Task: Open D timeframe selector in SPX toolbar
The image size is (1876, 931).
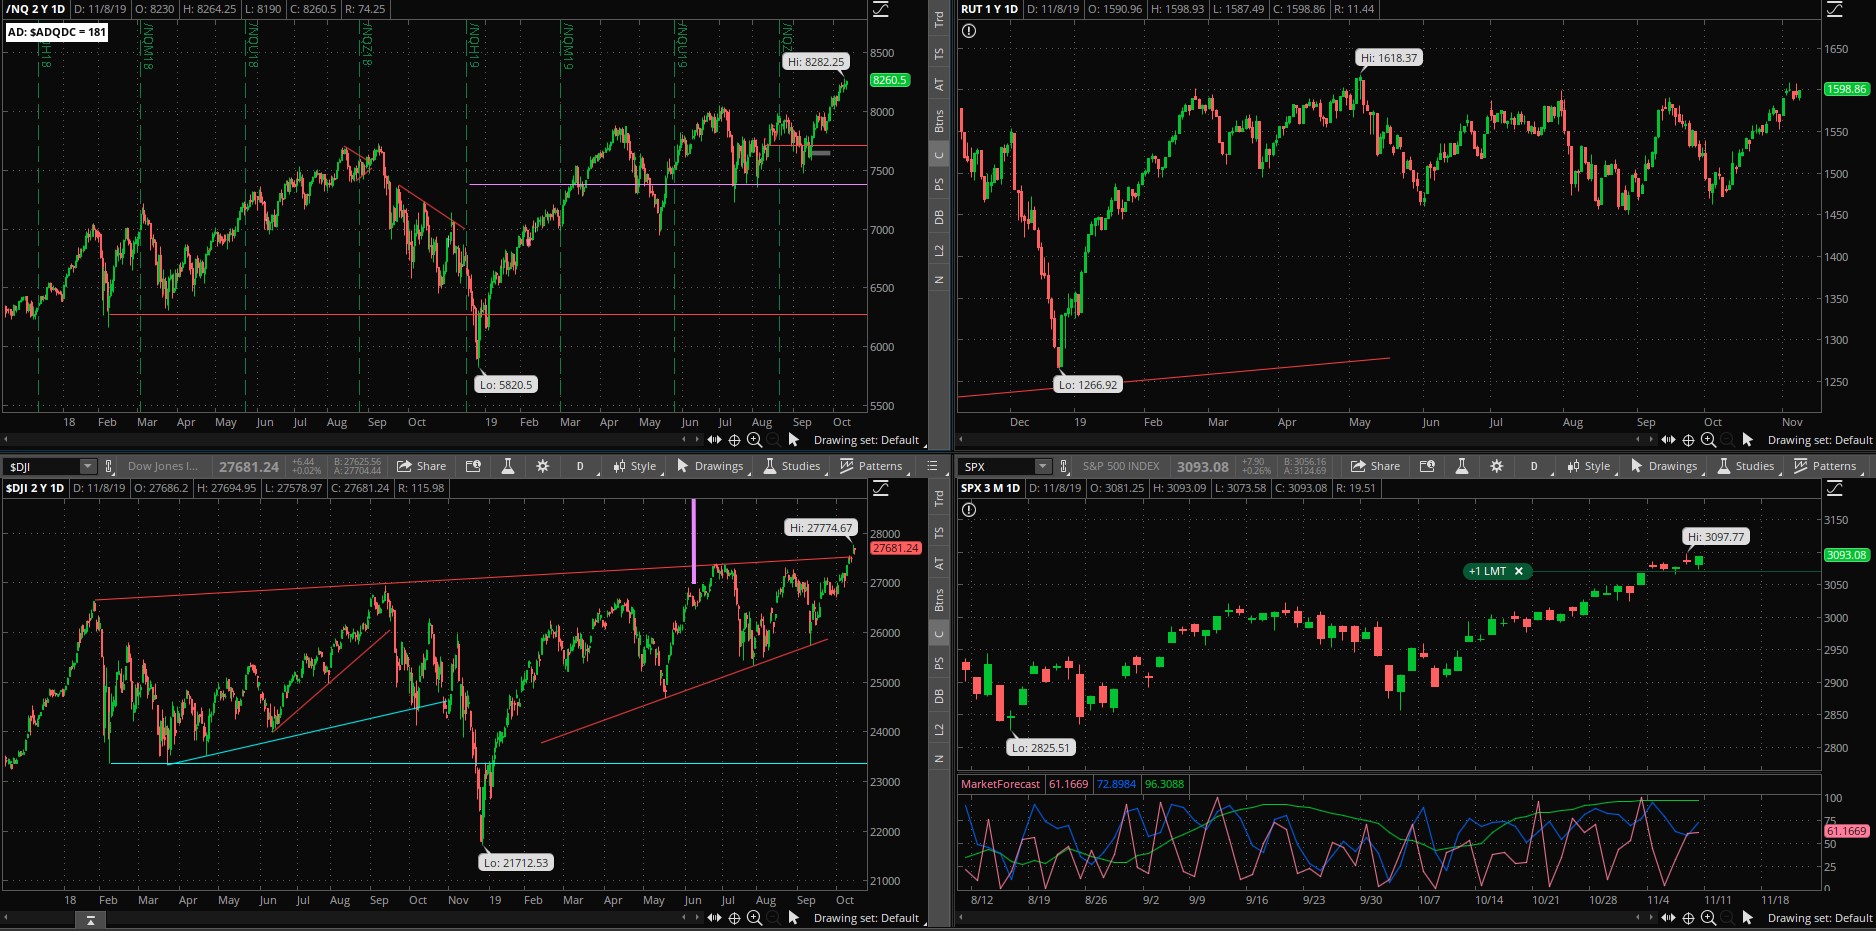Action: click(x=1534, y=466)
